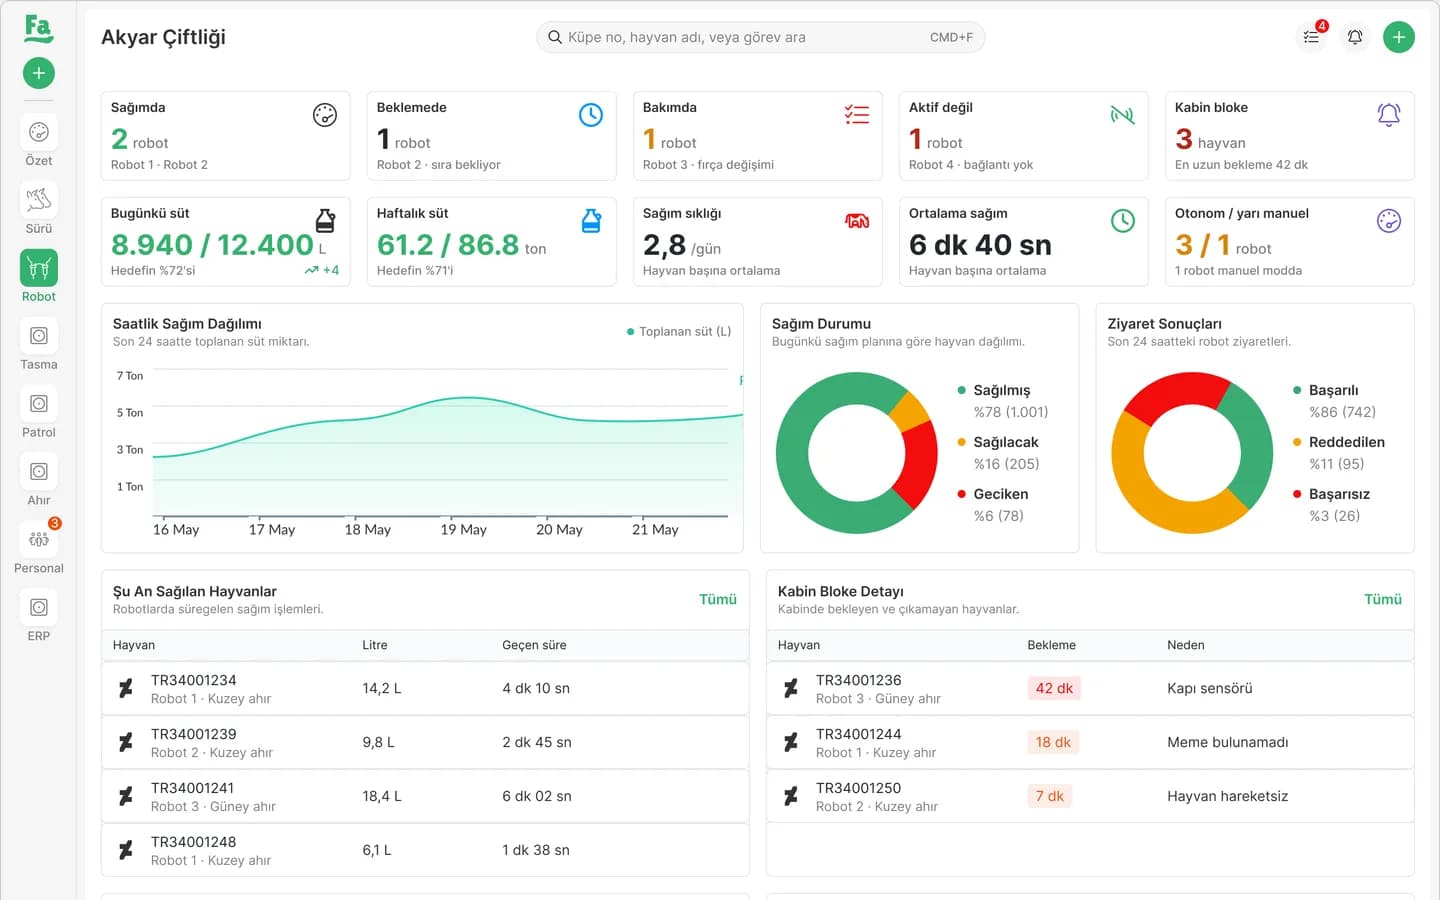This screenshot has height=900, width=1440.
Task: Toggle the Başarılı legend entry
Action: coord(1335,401)
